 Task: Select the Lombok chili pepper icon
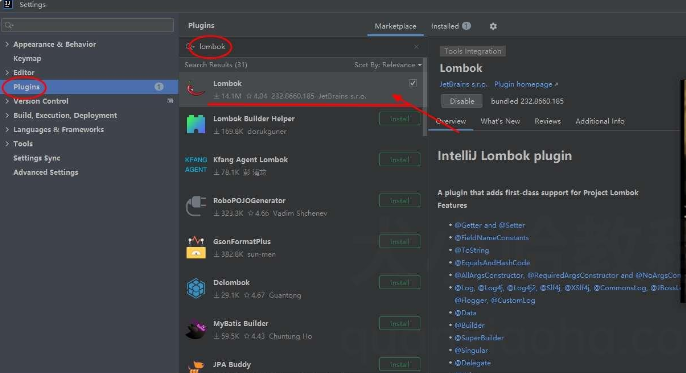point(196,89)
